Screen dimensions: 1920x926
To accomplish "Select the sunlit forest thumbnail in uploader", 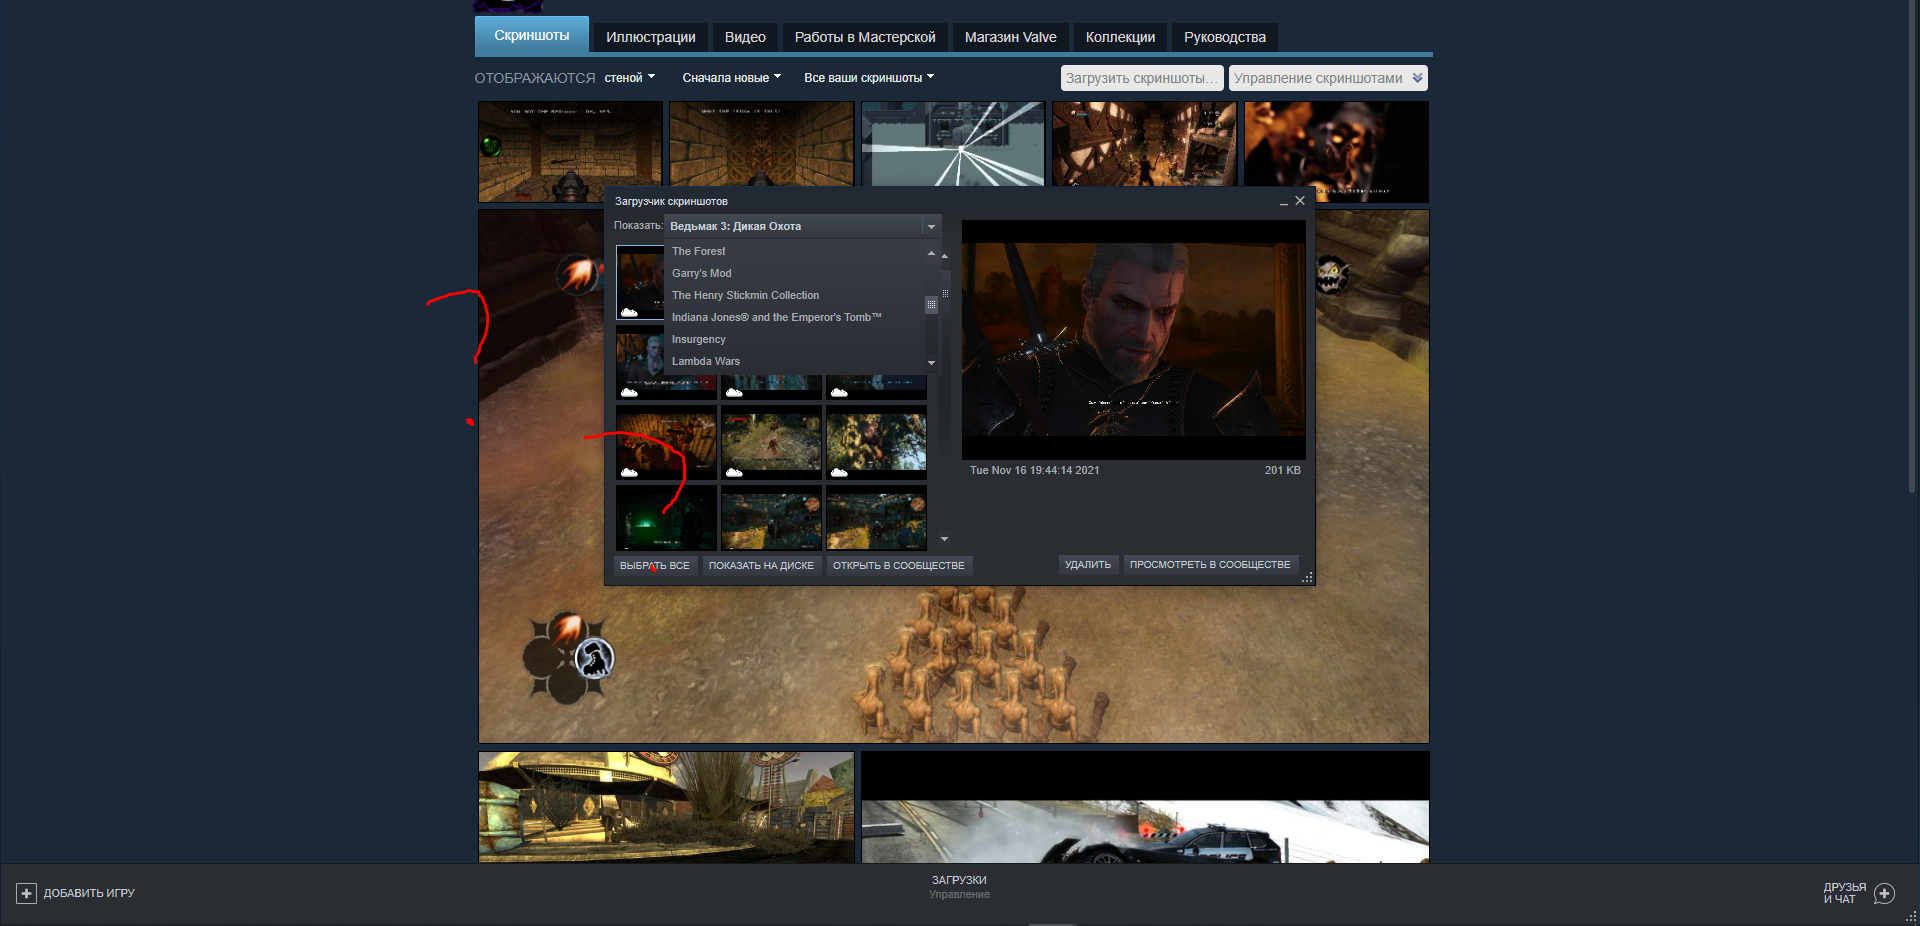I will coord(876,443).
